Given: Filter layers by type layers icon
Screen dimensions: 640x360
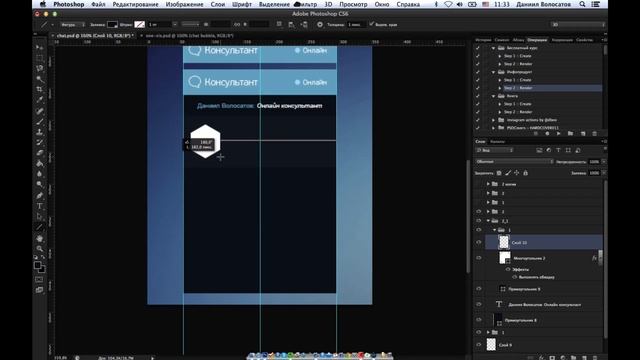Looking at the screenshot, I should (558, 150).
